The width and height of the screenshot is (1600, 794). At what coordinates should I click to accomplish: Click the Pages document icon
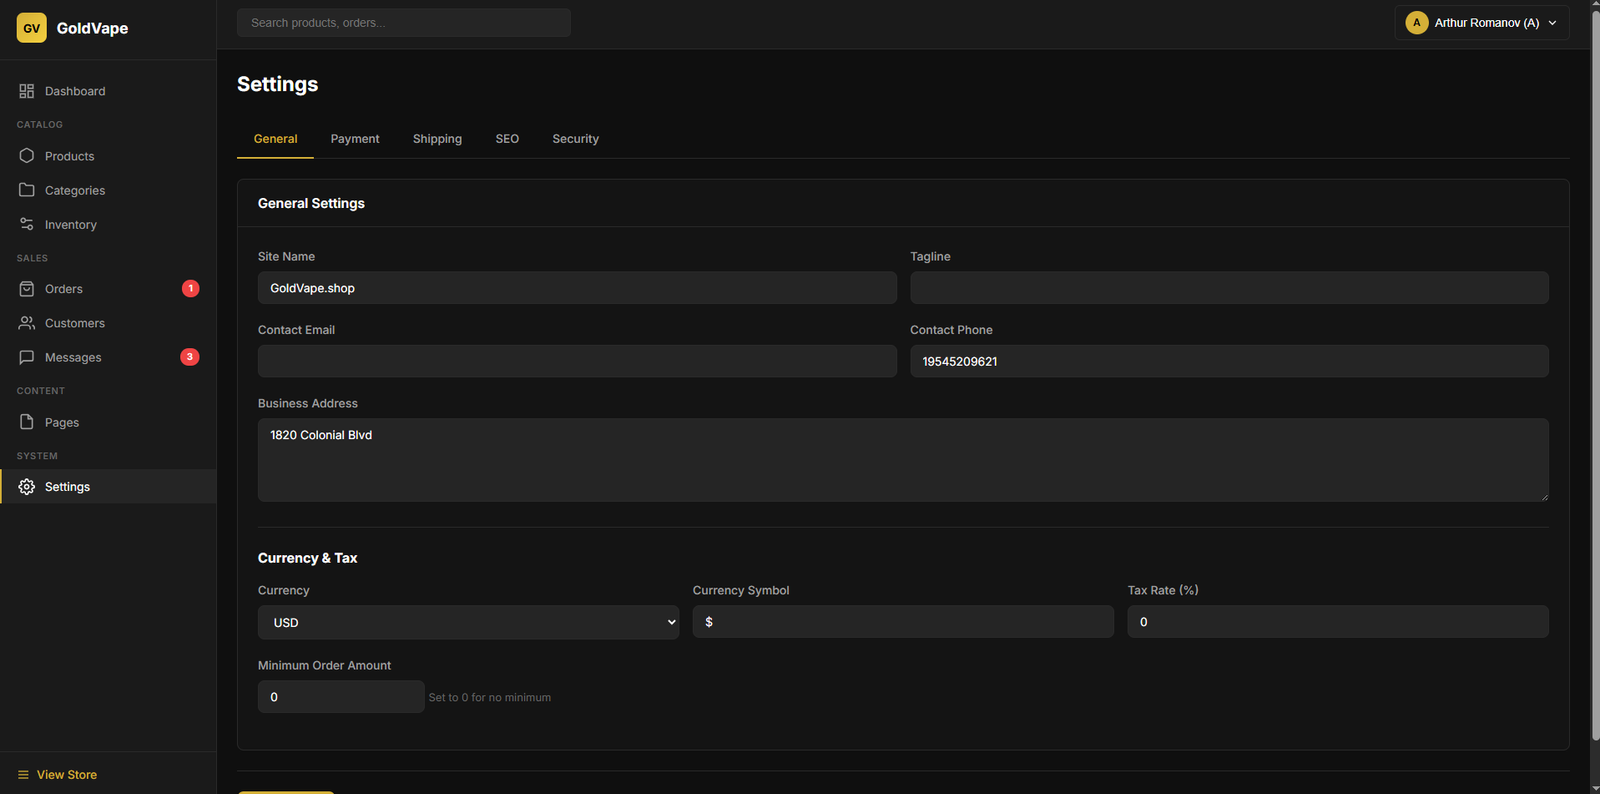pyautogui.click(x=27, y=422)
